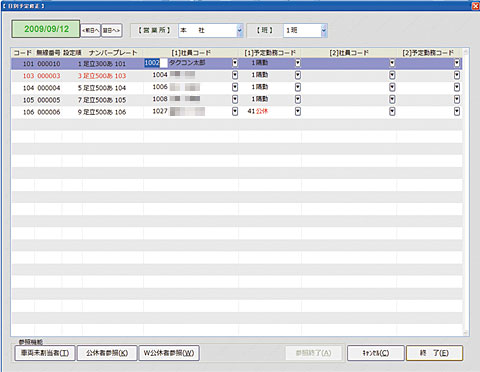Close the window with the red X
The image size is (480, 372).
(476, 6)
